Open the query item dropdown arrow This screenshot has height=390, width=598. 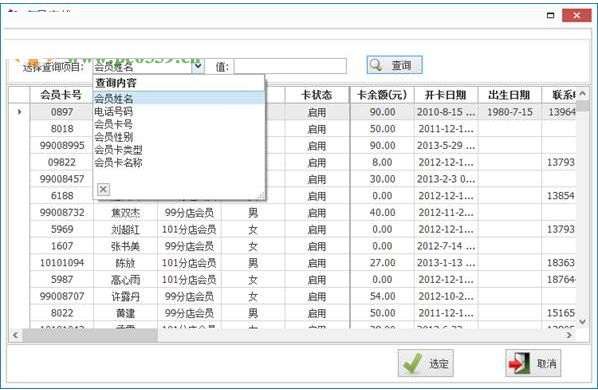[198, 66]
